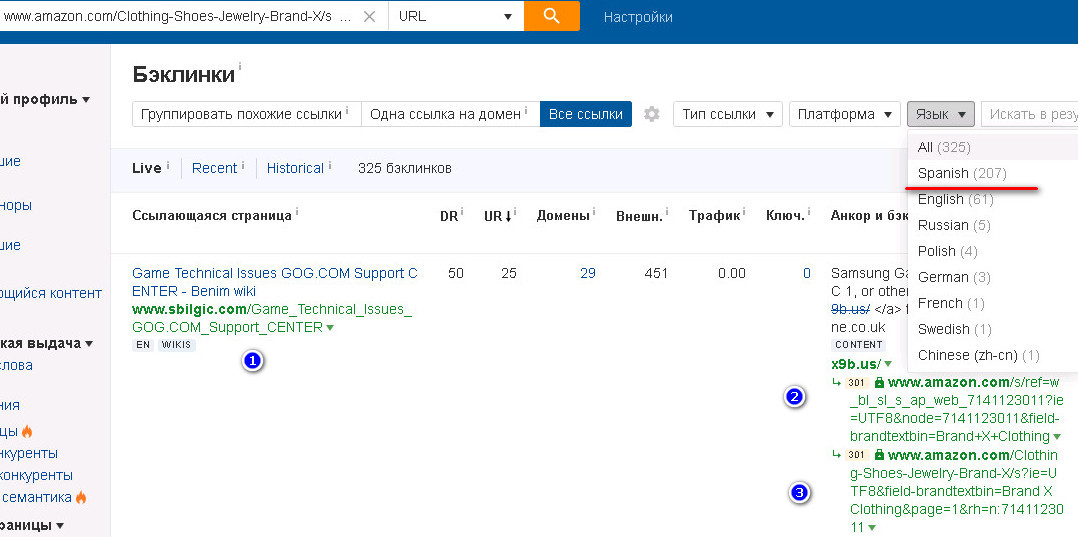The height and width of the screenshot is (537, 1078).
Task: Click the CONTENT tag
Action: coord(858,344)
